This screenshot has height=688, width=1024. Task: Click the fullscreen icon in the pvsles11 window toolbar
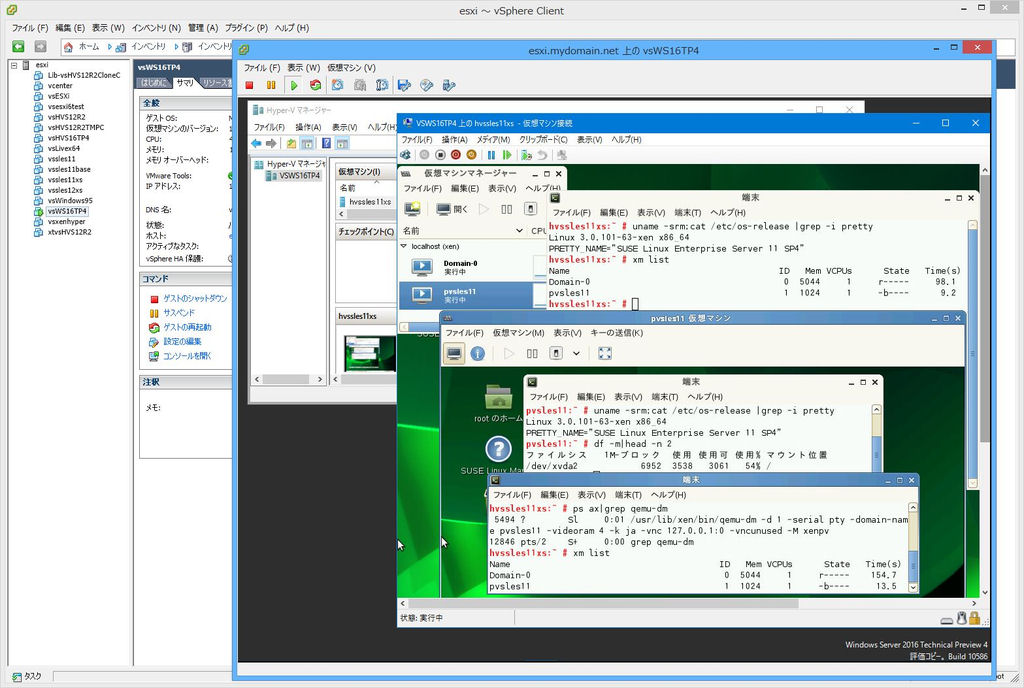[x=605, y=353]
